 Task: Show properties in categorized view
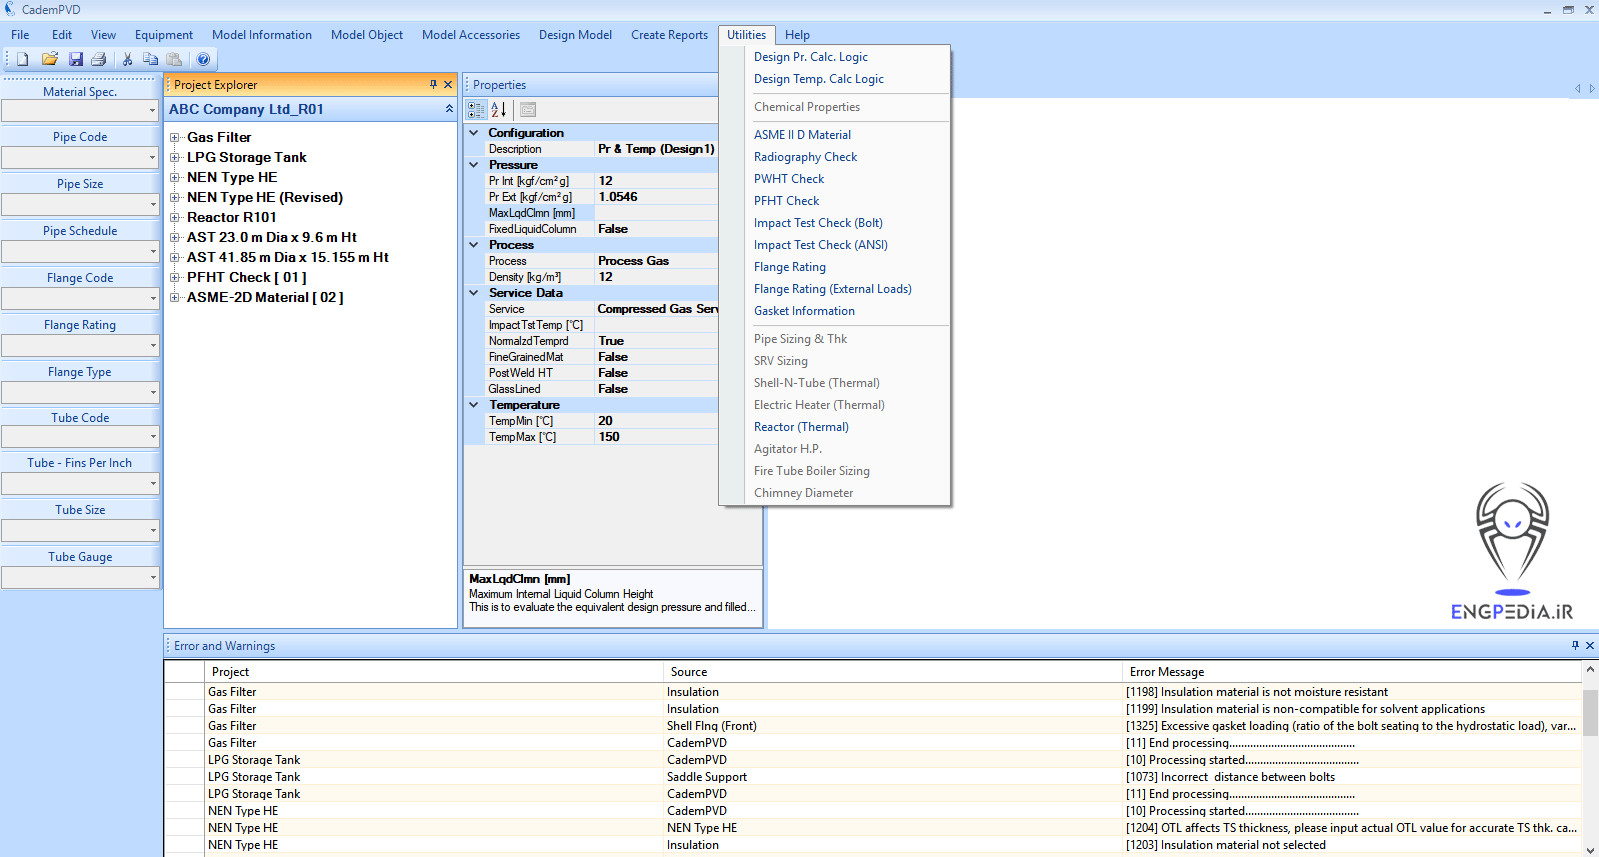point(476,110)
